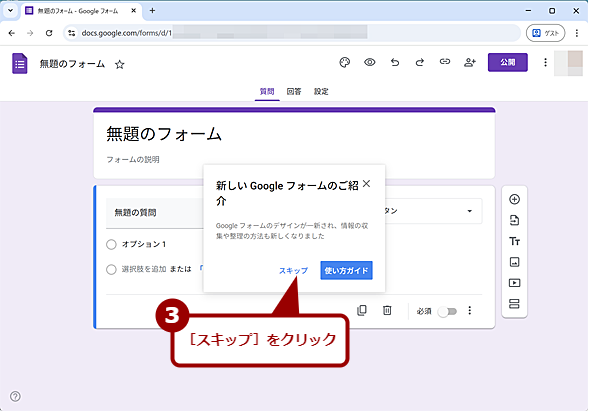Add collaborators to the form
Image resolution: width=589 pixels, height=412 pixels.
click(470, 62)
